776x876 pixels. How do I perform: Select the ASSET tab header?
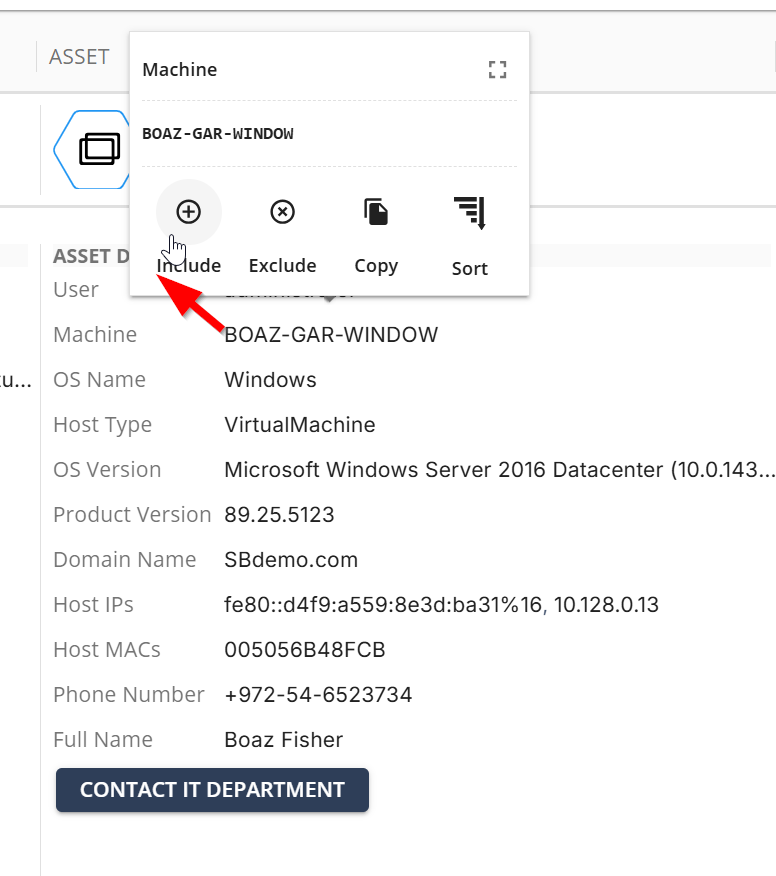click(79, 57)
